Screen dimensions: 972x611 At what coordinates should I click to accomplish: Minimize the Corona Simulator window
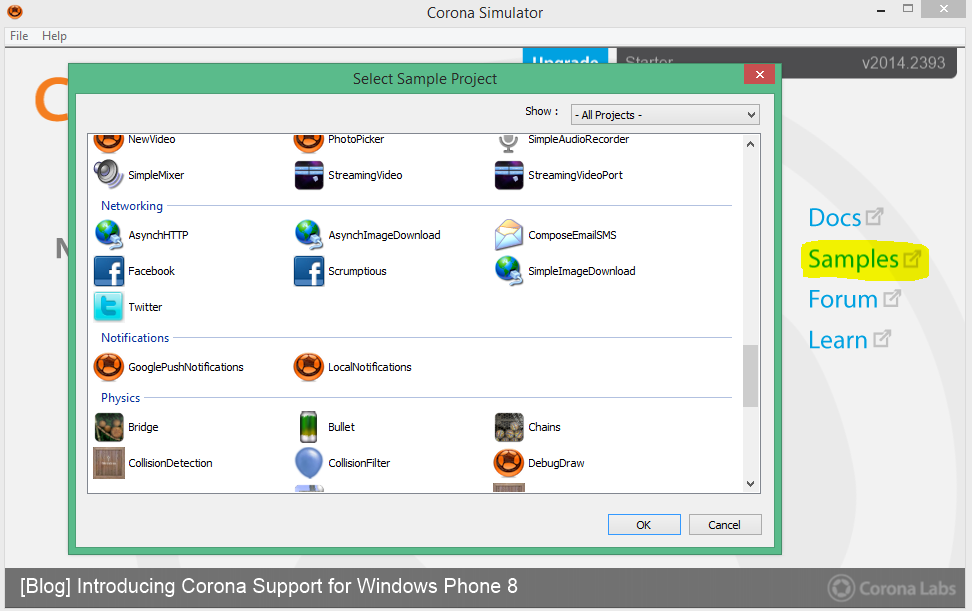tap(880, 11)
